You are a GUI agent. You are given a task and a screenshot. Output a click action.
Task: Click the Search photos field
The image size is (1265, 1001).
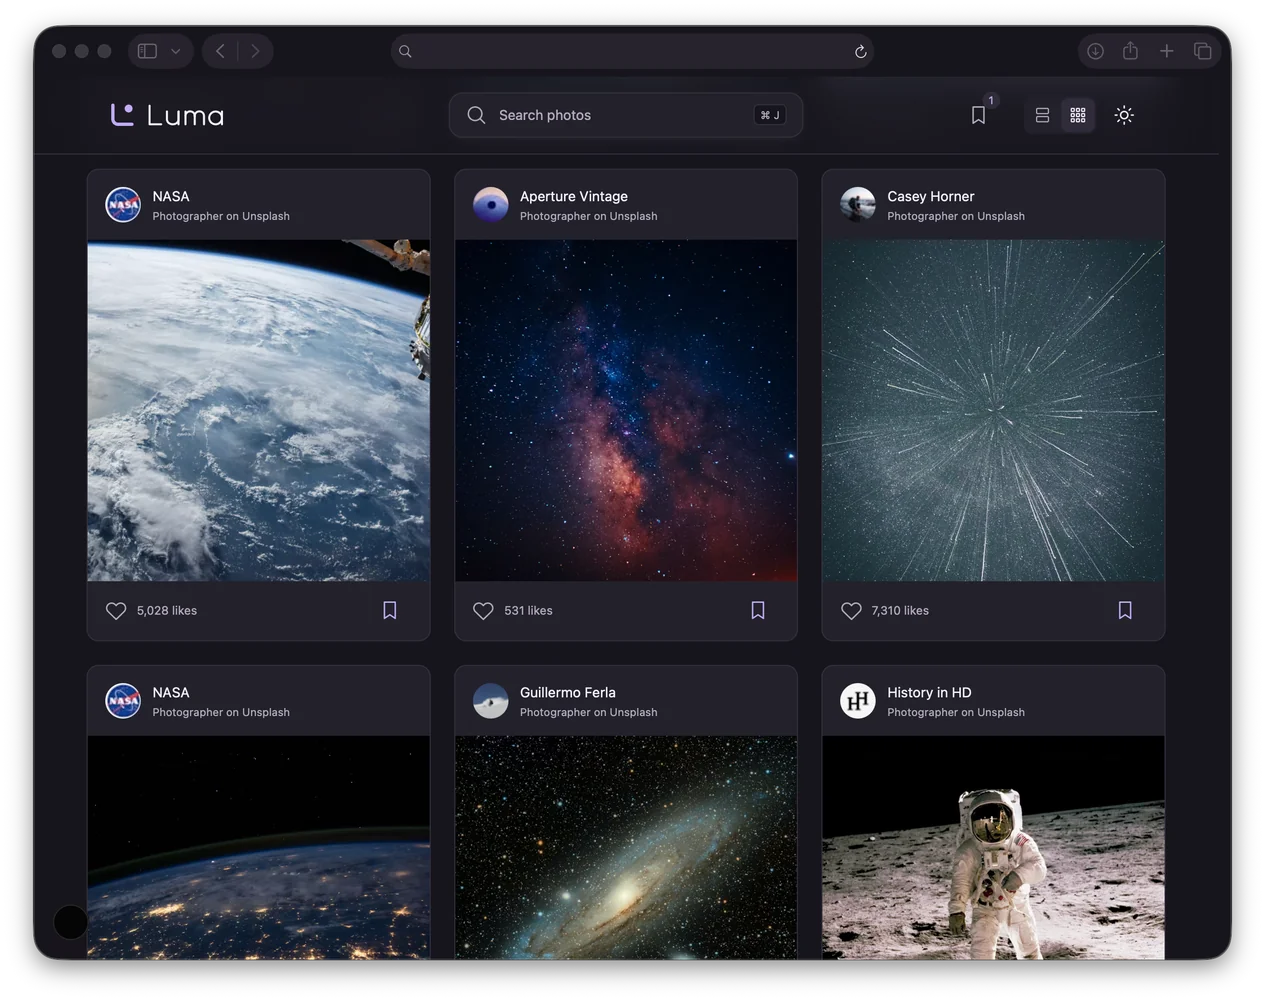tap(626, 115)
